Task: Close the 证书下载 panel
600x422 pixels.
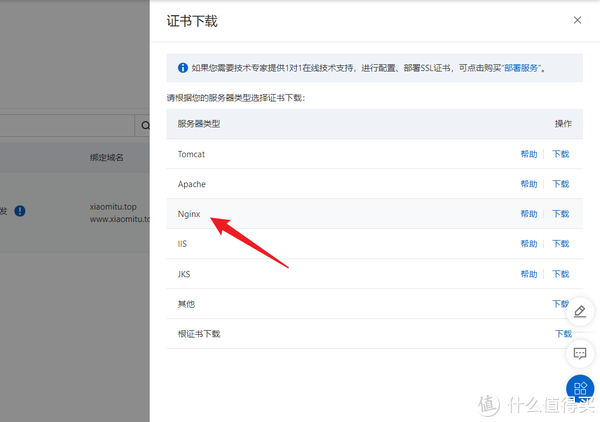Action: [x=577, y=20]
